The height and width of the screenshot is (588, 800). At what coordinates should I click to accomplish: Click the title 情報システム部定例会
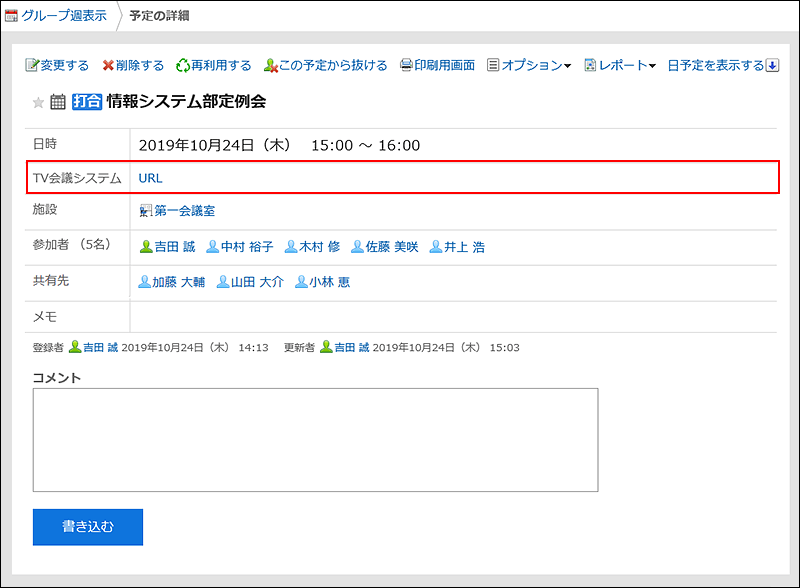coord(186,102)
